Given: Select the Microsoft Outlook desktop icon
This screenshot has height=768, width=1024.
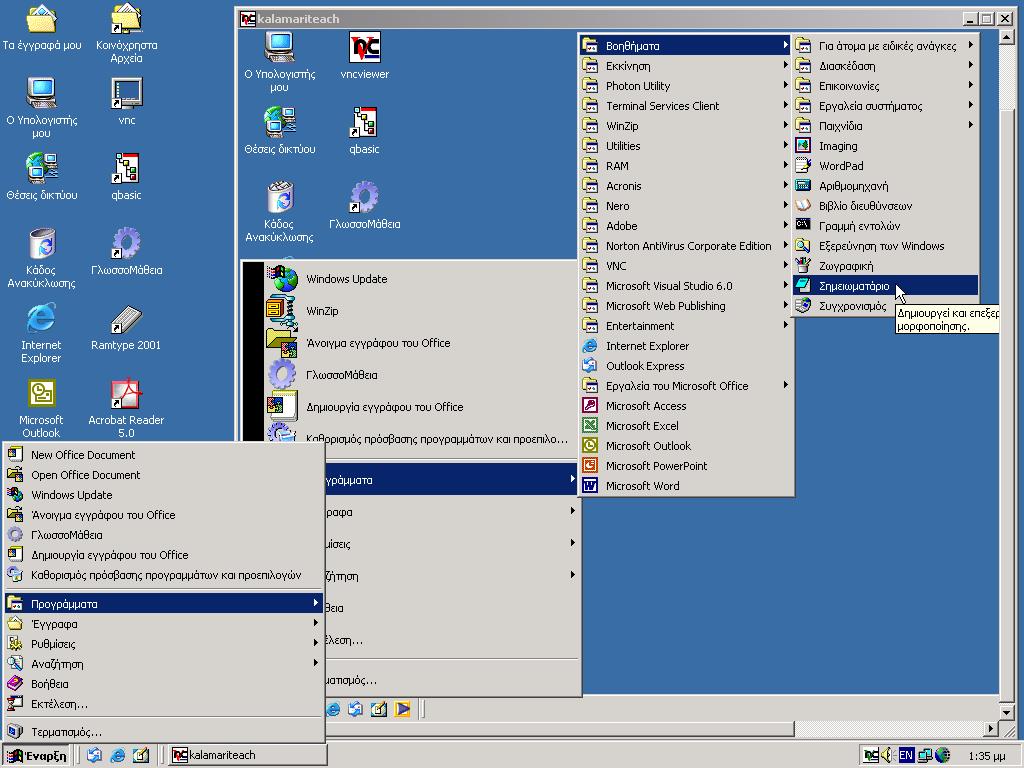Looking at the screenshot, I should pos(41,408).
